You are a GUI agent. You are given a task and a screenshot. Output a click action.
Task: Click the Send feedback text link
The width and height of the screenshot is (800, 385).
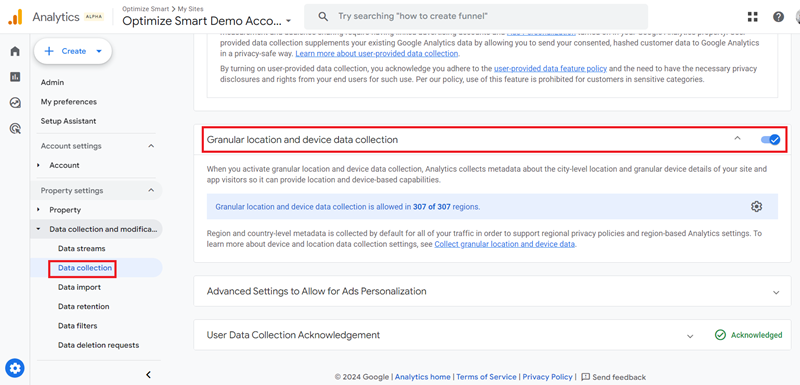coord(619,377)
